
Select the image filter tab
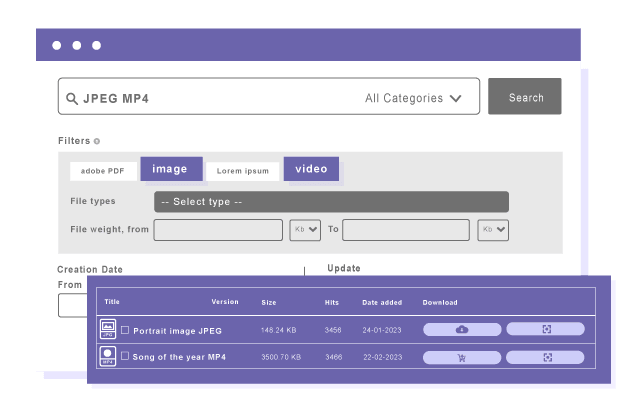(171, 169)
